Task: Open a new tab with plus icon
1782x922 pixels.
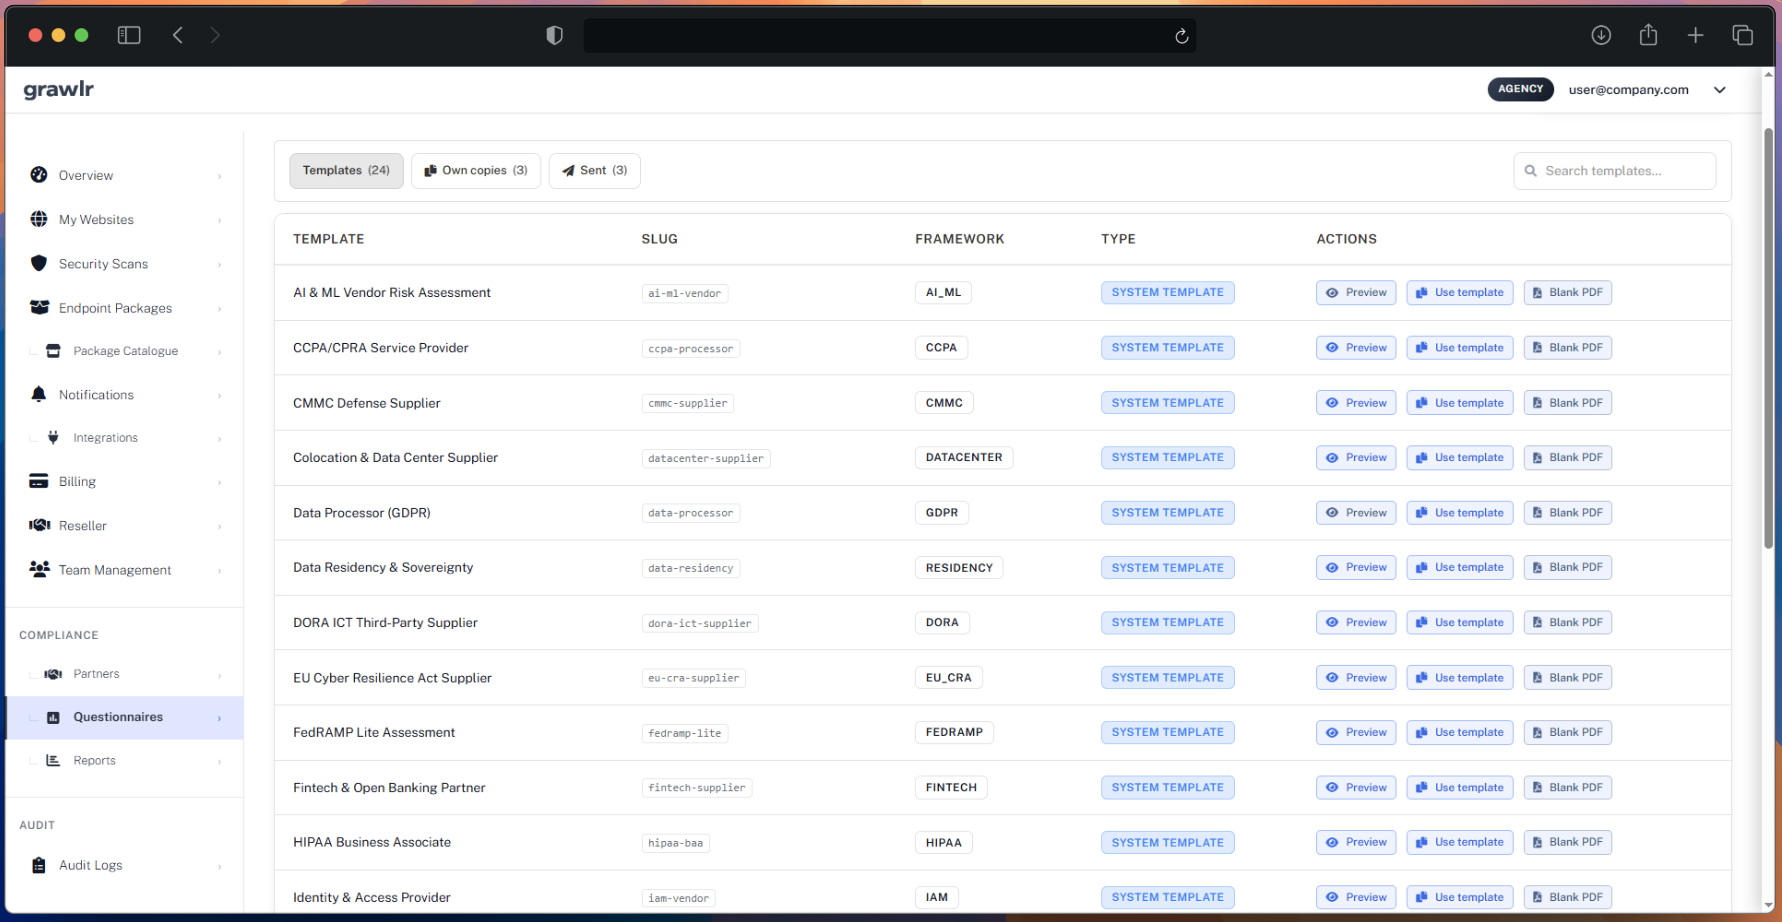Action: click(1695, 35)
